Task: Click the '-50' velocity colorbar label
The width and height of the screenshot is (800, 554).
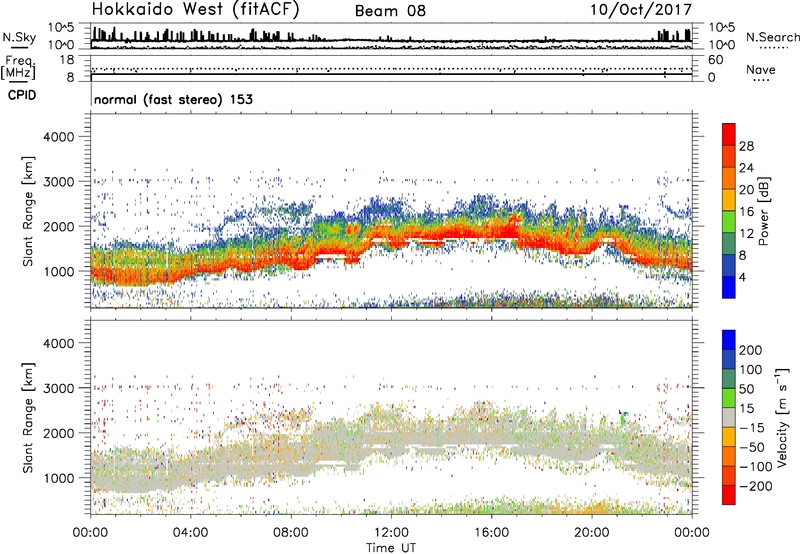Action: click(x=754, y=447)
